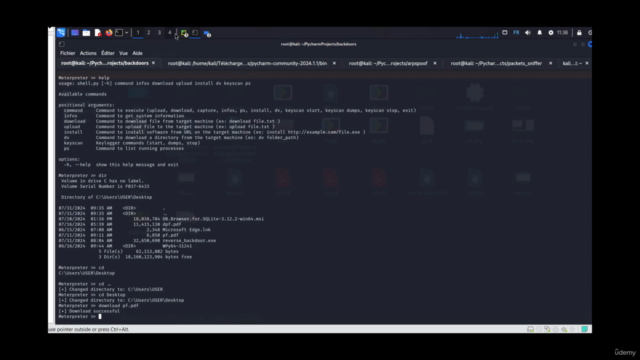Launch the text editor panel icon
This screenshot has width=640, height=360.
pos(98,33)
